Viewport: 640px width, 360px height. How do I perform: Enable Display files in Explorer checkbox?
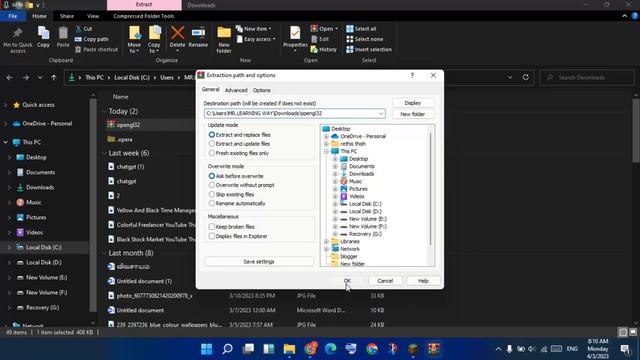tap(211, 236)
